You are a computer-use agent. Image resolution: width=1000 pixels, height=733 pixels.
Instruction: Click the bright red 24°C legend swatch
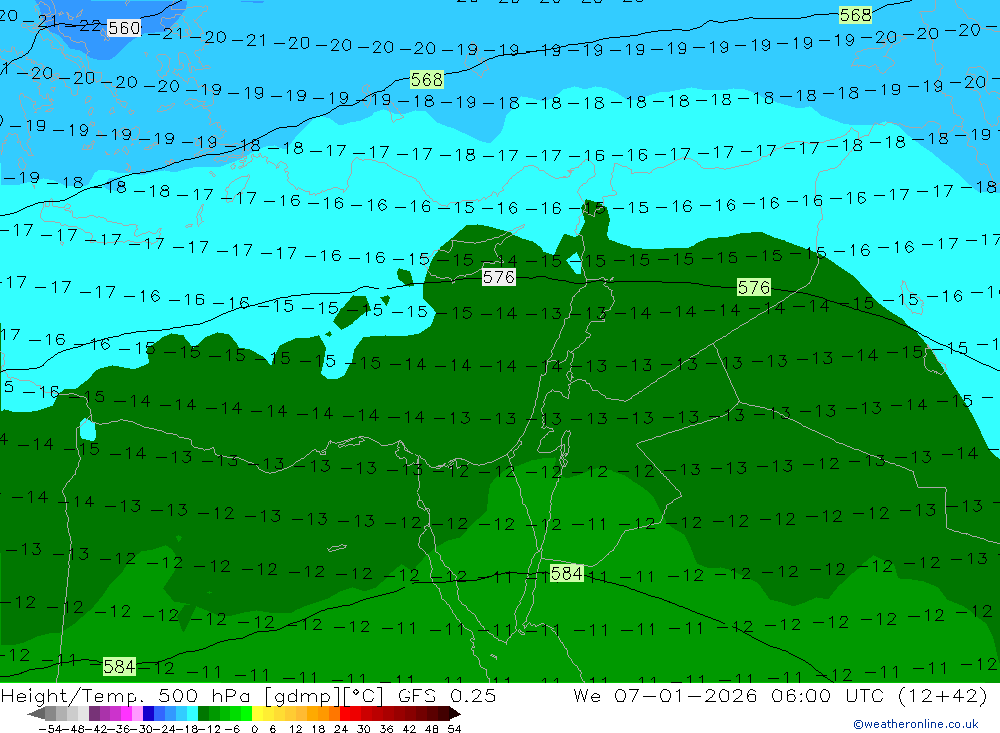[344, 714]
